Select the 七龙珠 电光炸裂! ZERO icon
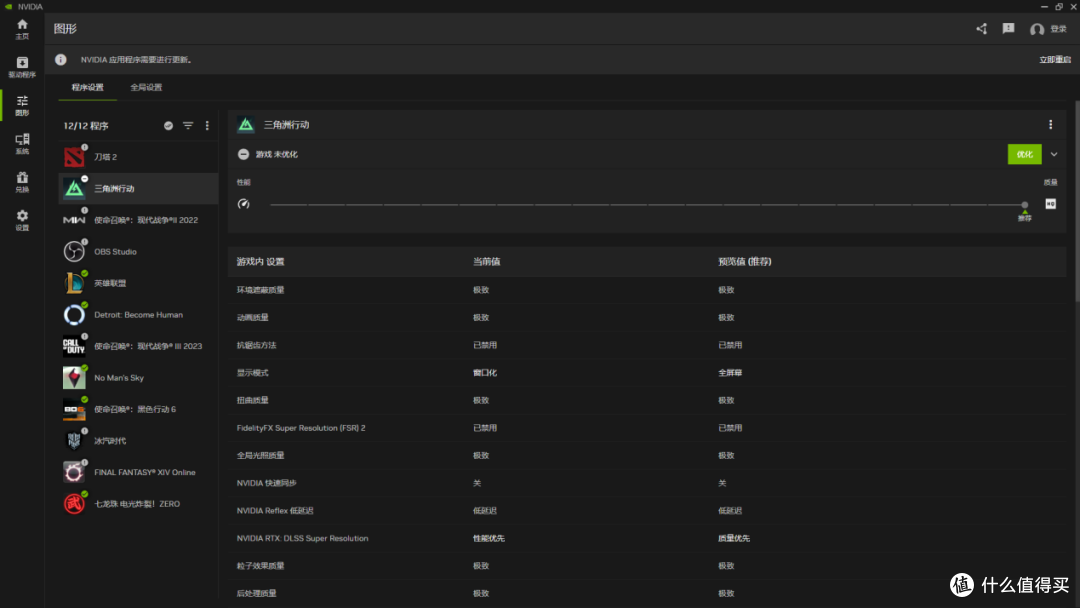This screenshot has width=1080, height=608. [74, 504]
